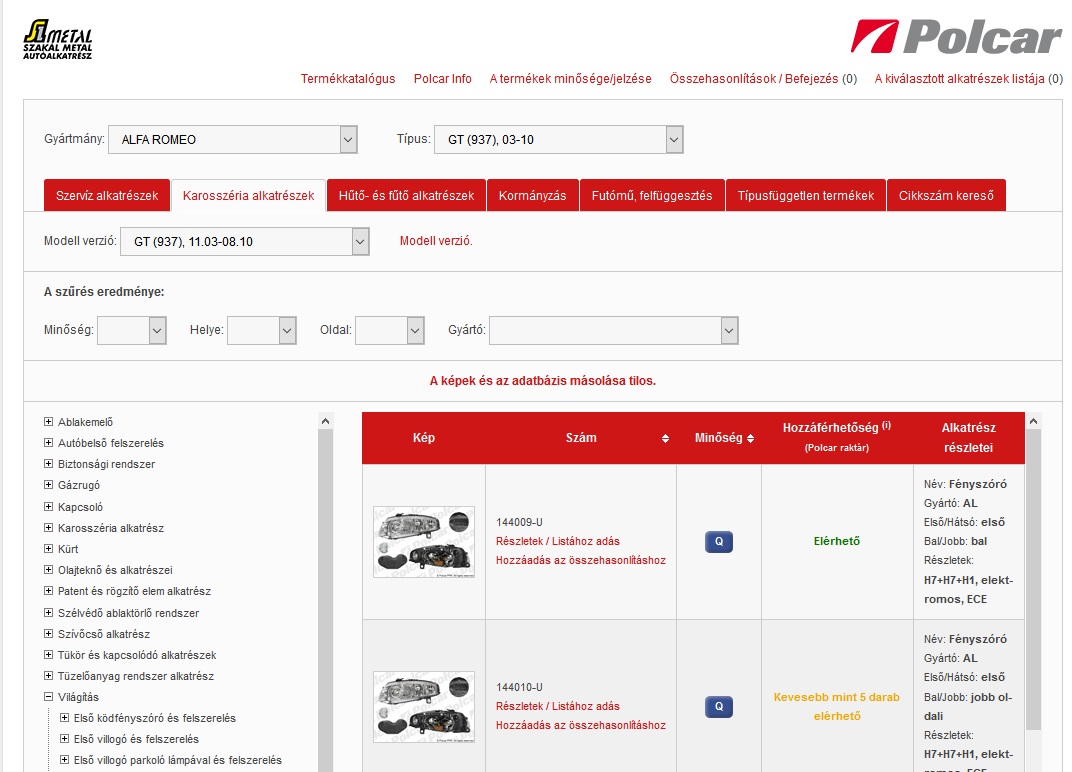Select the Karosszéria alkatrészek tab
The width and height of the screenshot is (1072, 772).
click(248, 196)
